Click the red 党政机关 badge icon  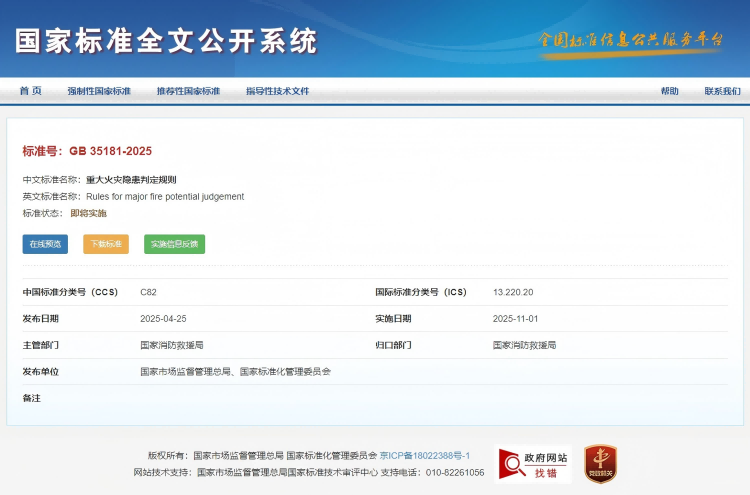coord(600,465)
